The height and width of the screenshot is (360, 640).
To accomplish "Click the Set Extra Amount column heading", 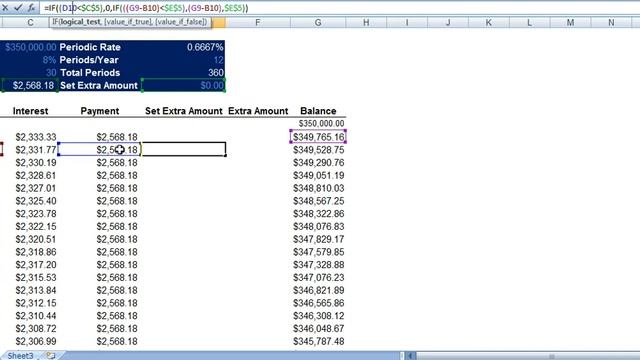I will coord(184,111).
